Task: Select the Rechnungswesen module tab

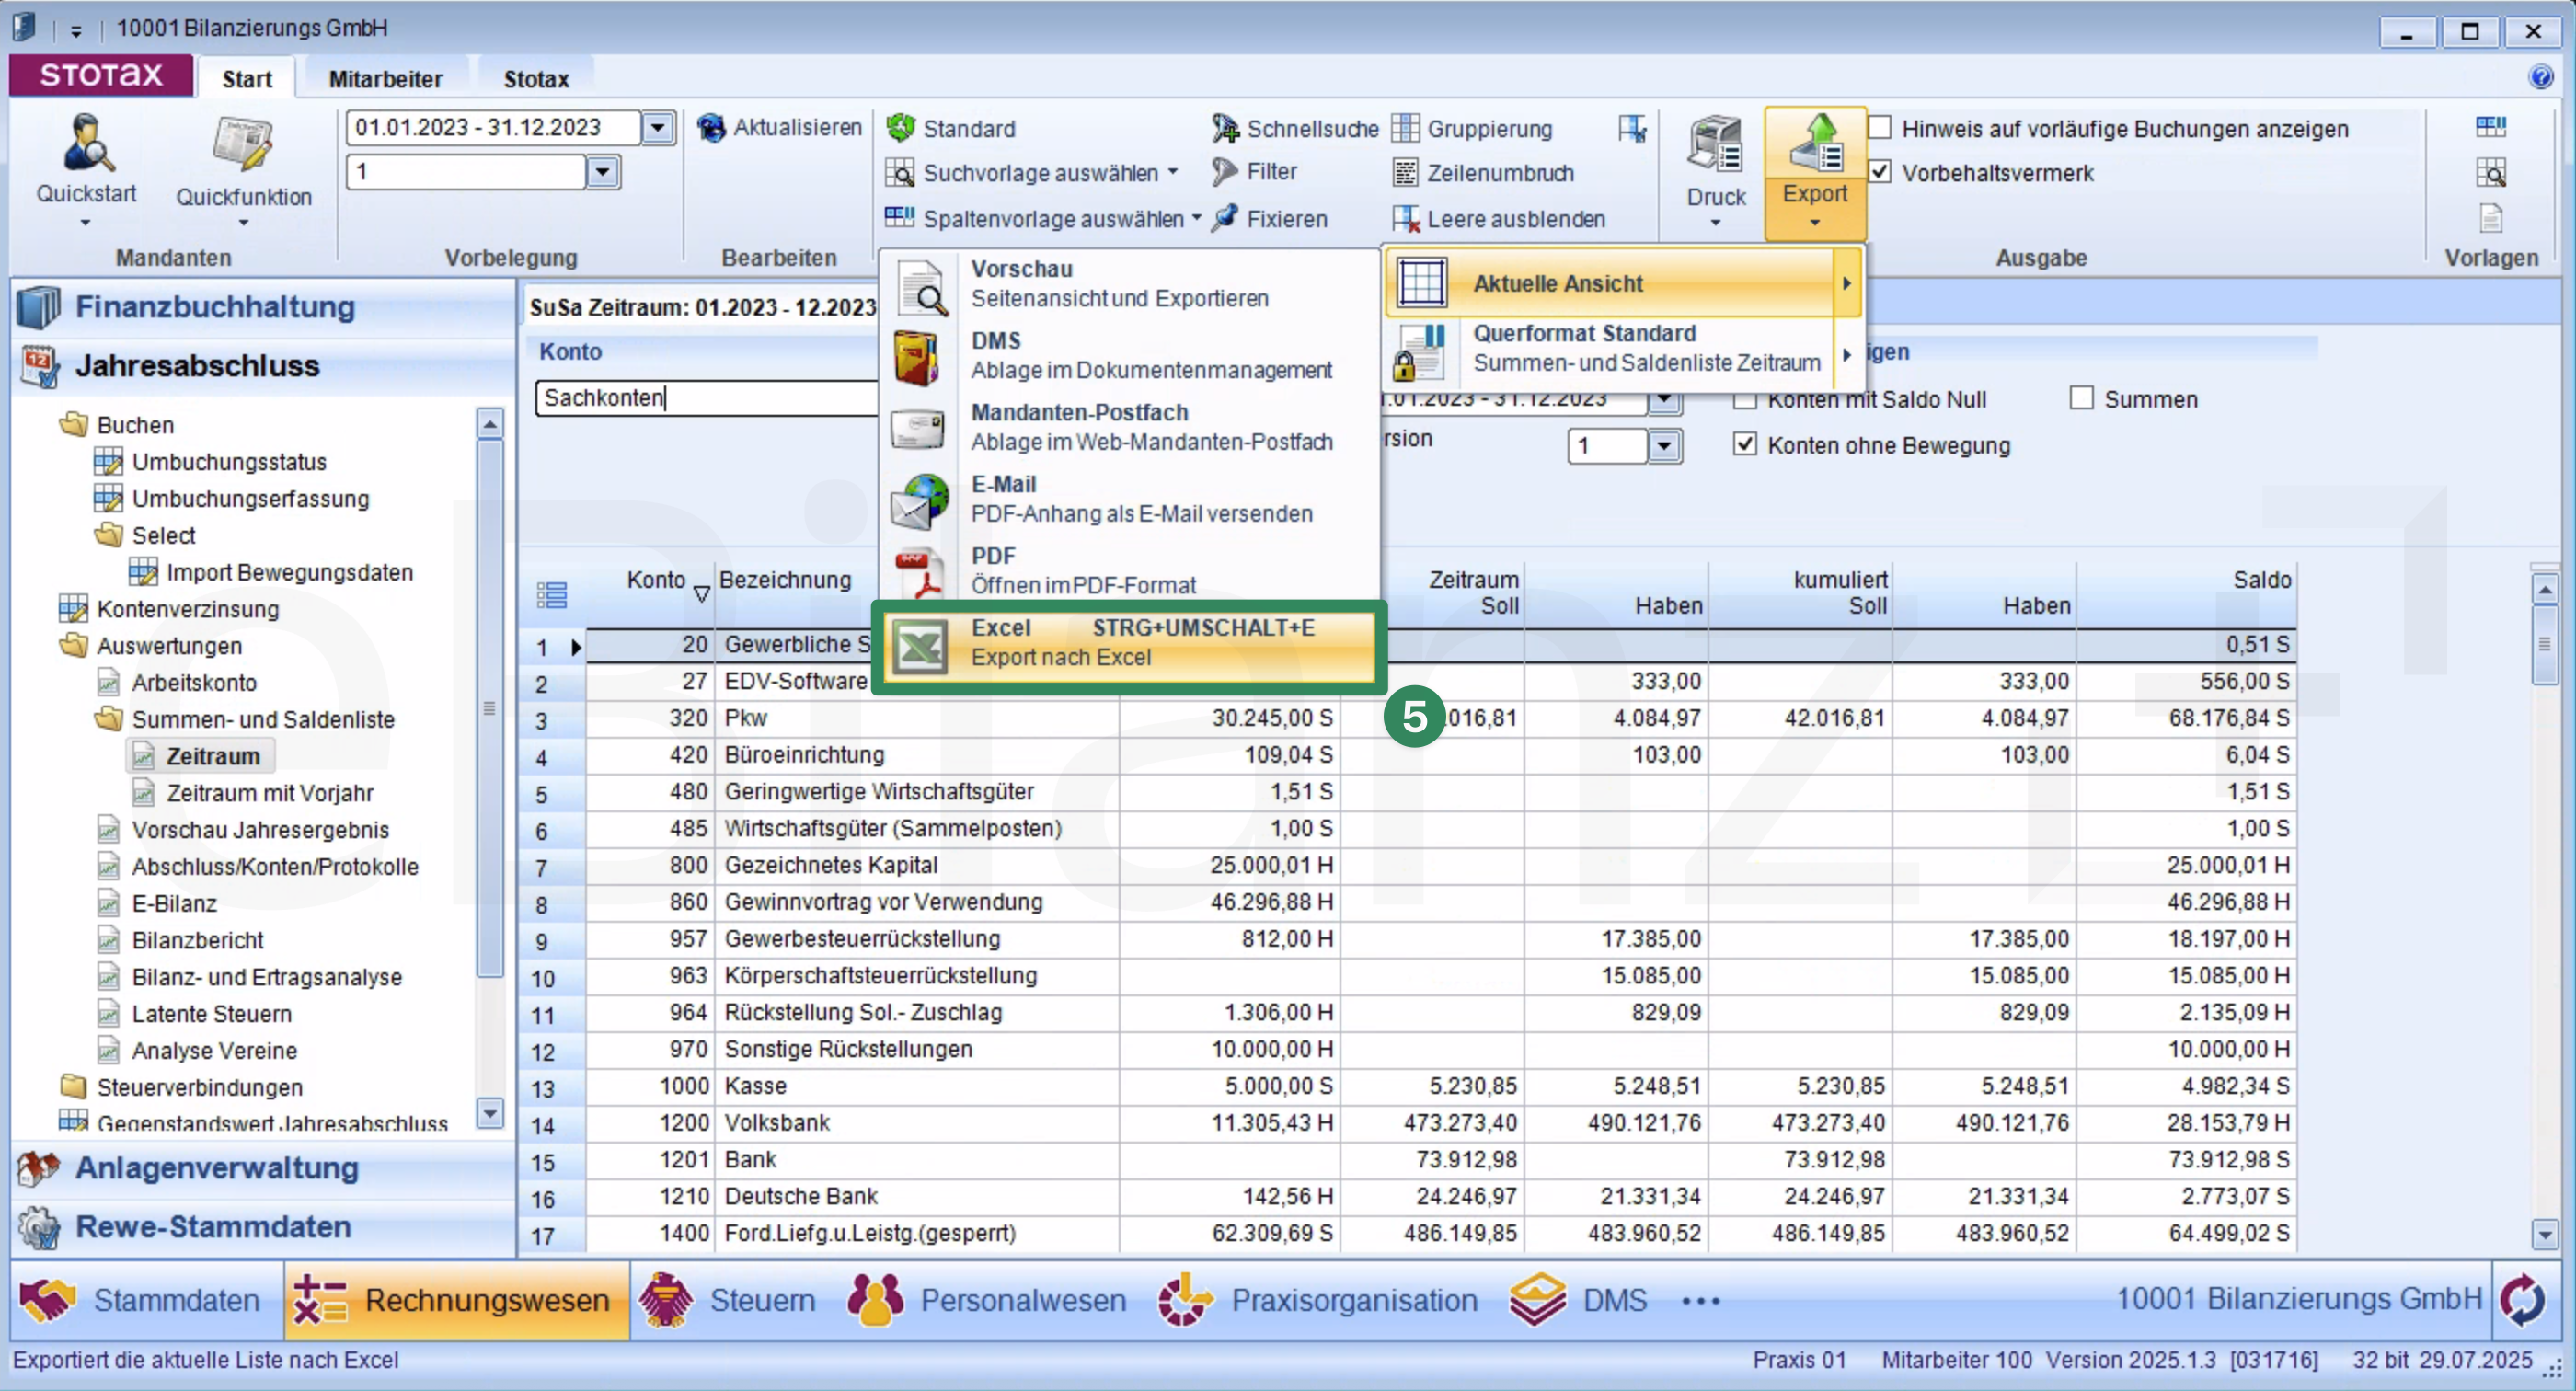Action: pyautogui.click(x=458, y=1300)
